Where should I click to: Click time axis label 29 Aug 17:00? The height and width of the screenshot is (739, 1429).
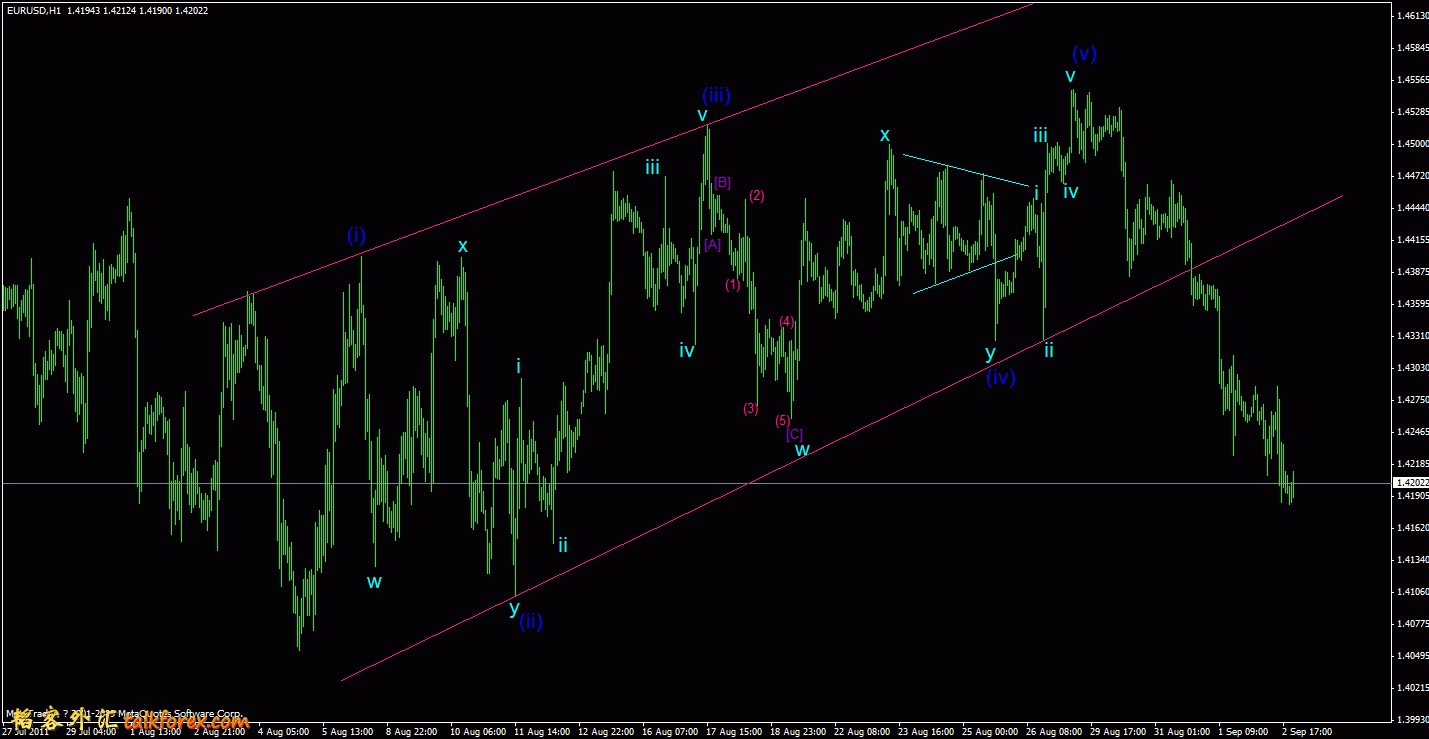[1118, 731]
